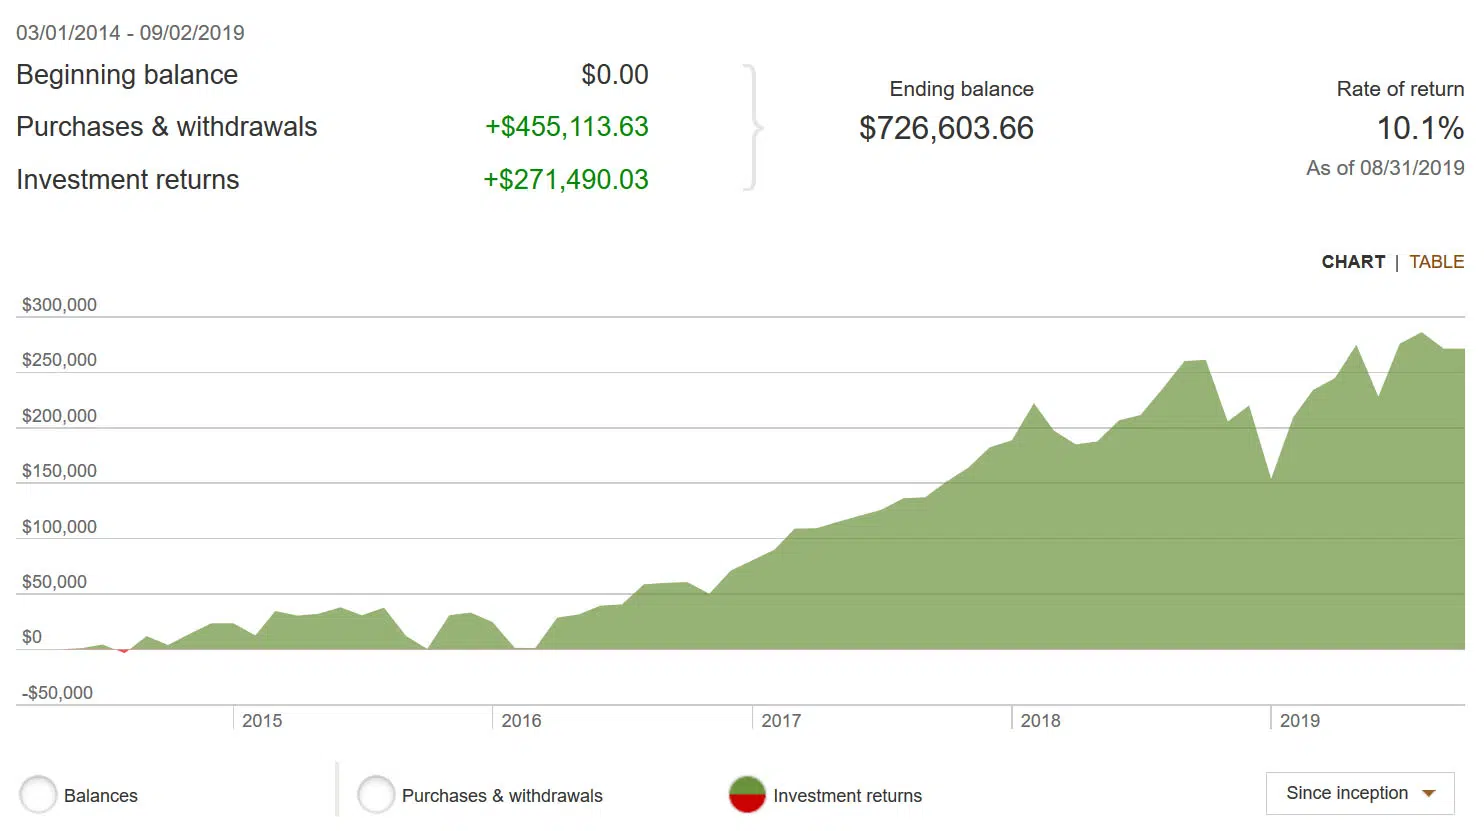
Task: Click the 2016 marker on the chart axis
Action: tap(521, 720)
